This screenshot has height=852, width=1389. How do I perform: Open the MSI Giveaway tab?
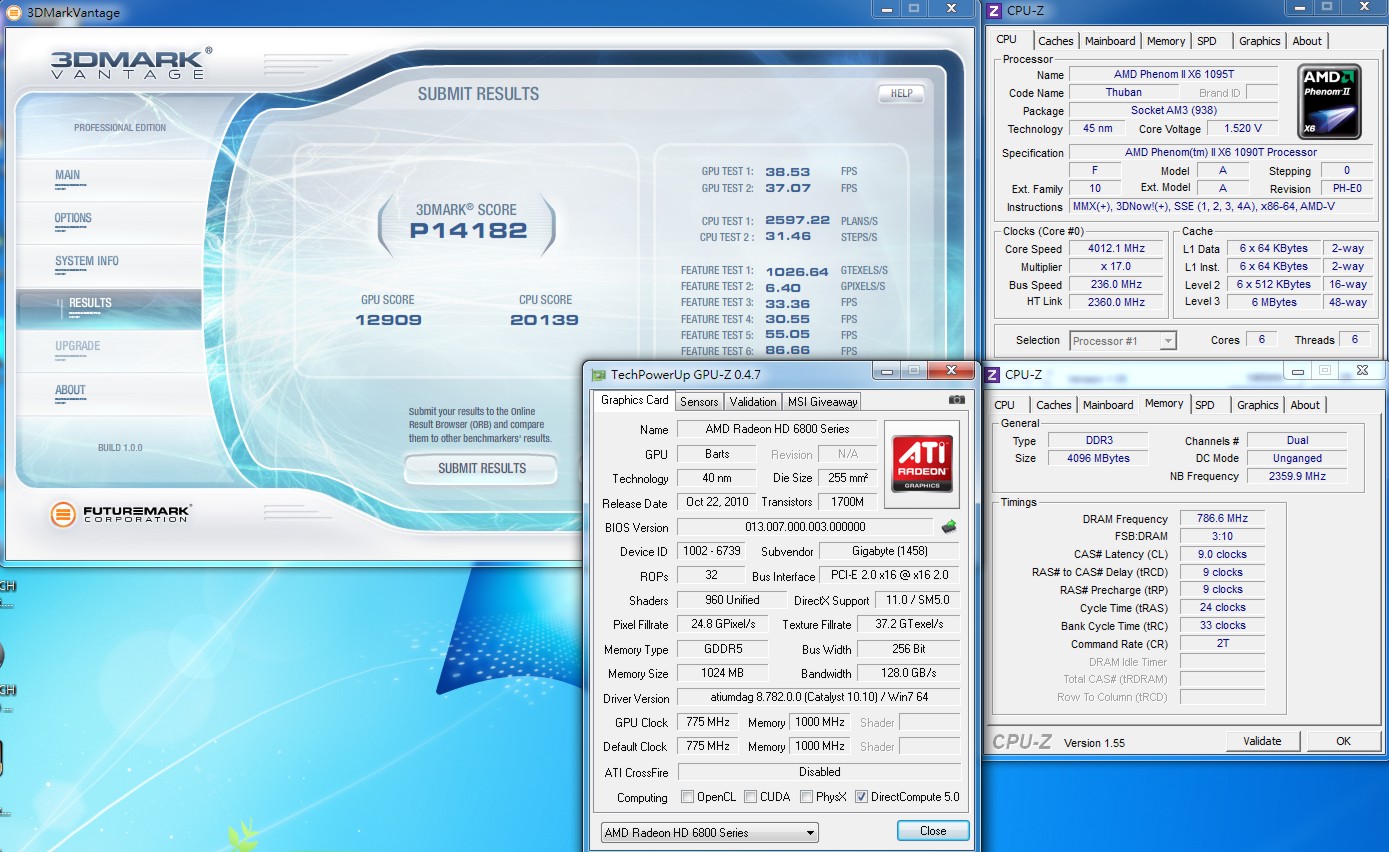pos(822,402)
